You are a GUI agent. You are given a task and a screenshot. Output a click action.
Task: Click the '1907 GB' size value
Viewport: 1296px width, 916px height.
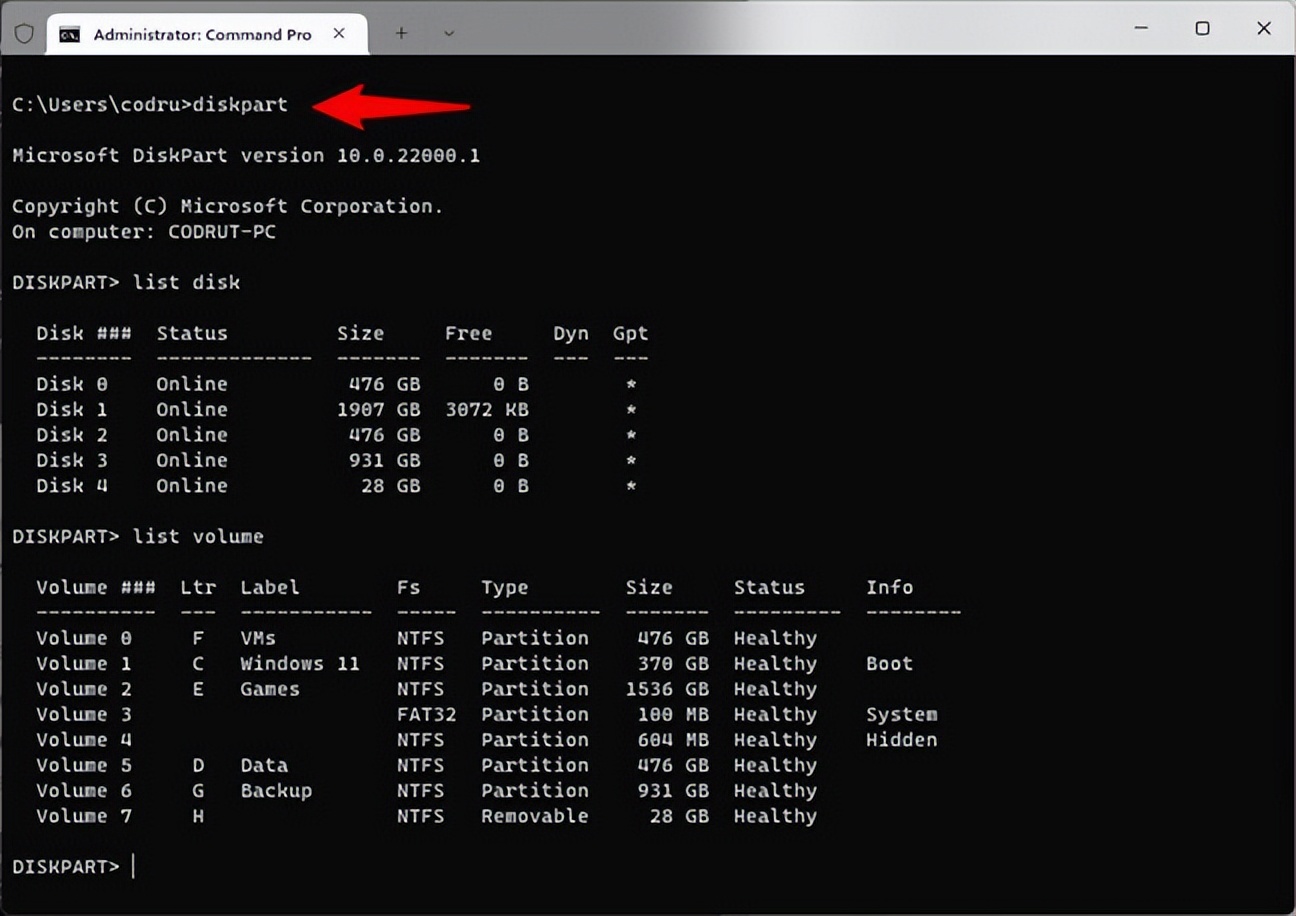coord(379,410)
